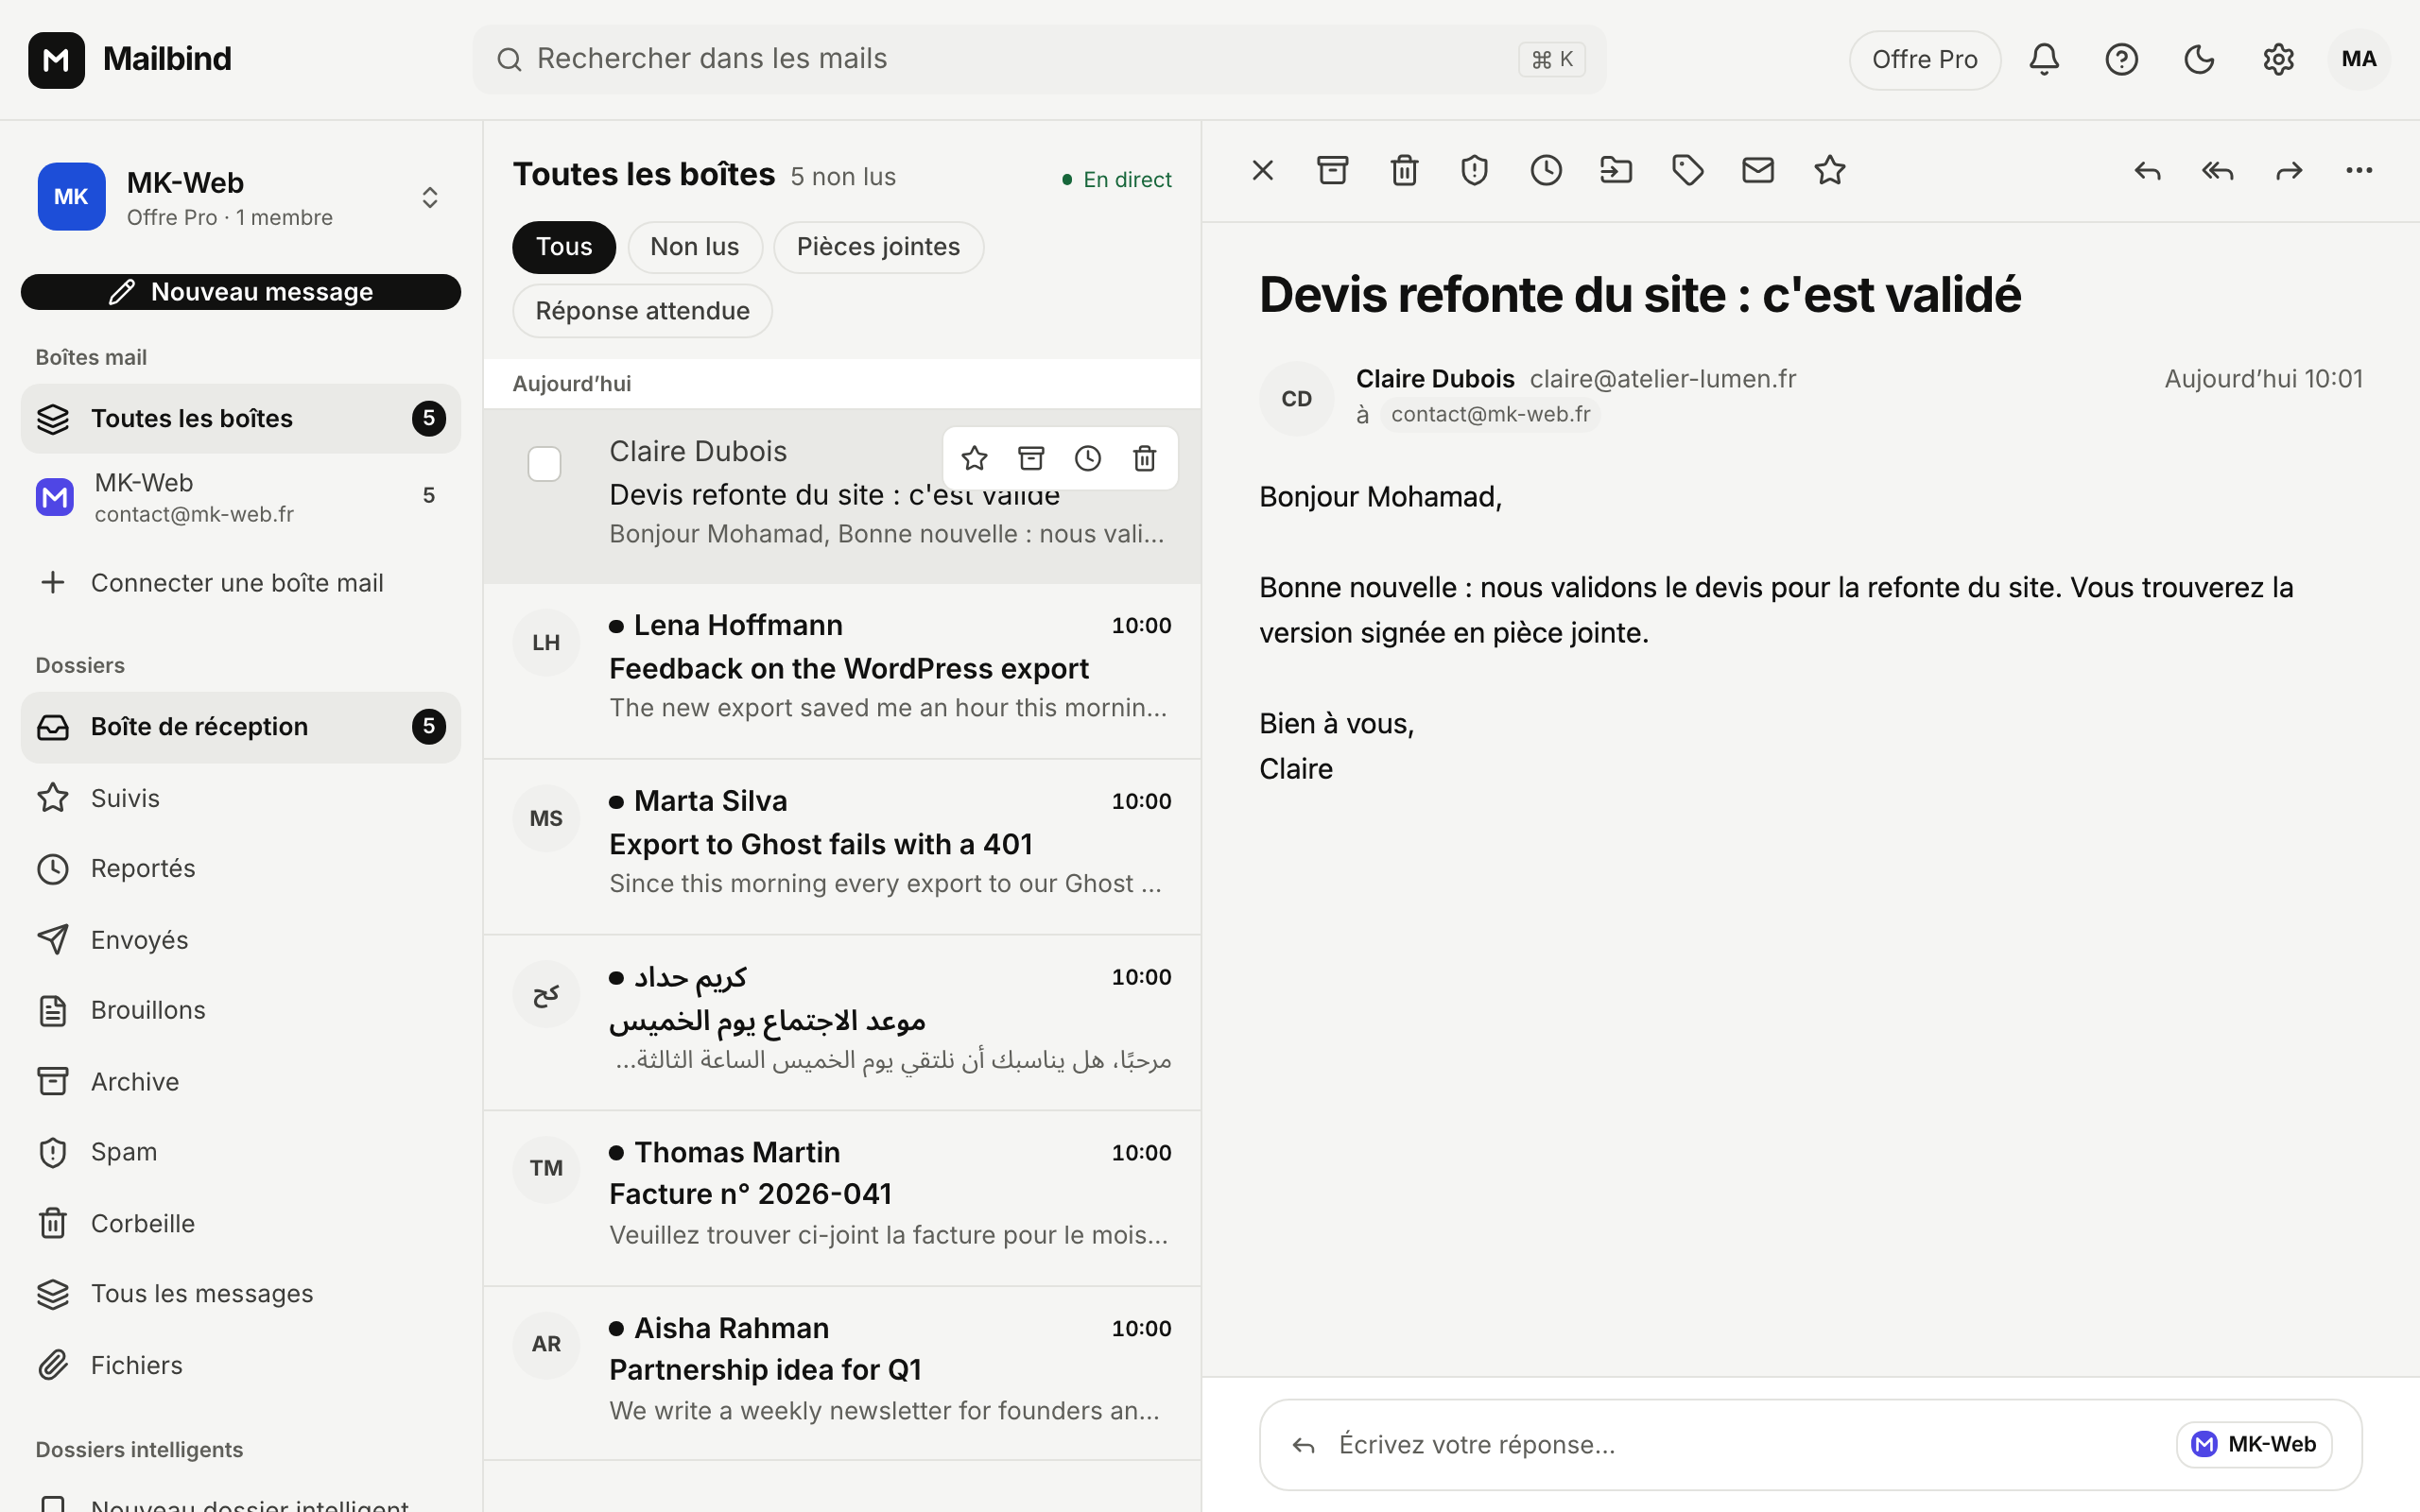Toggle dark mode moon icon
Viewport: 2420px width, 1512px height.
click(x=2199, y=59)
